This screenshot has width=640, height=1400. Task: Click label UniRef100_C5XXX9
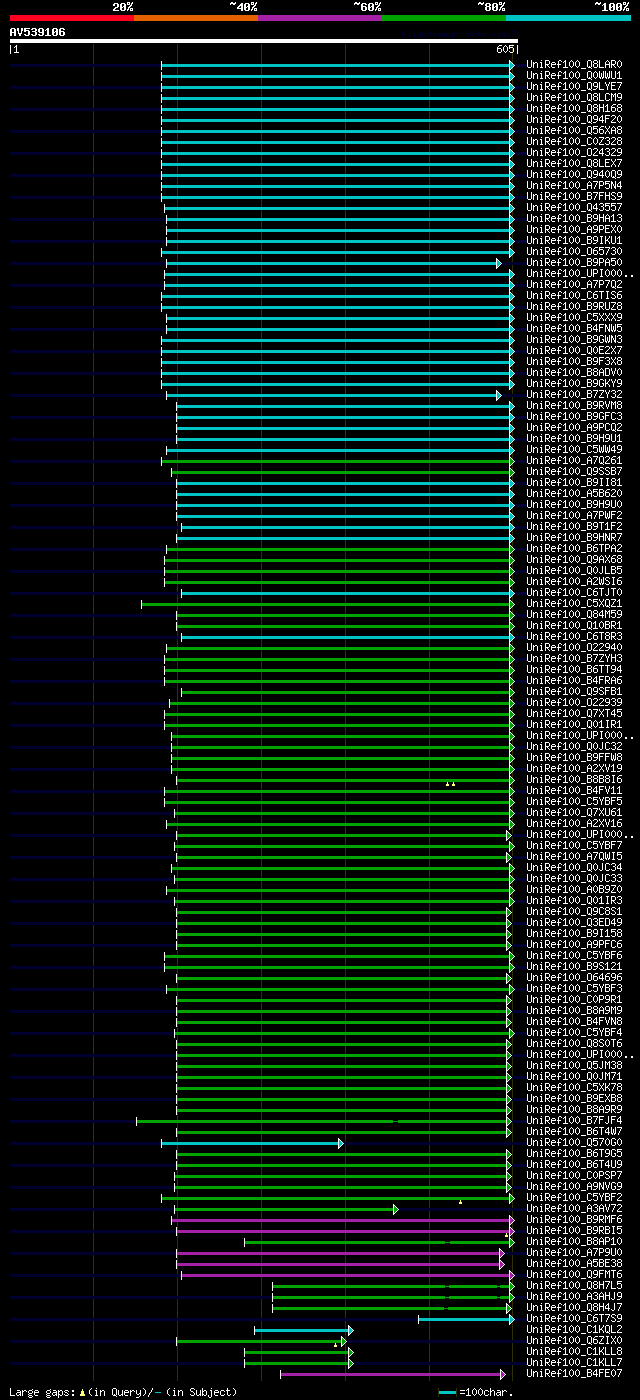tap(574, 318)
